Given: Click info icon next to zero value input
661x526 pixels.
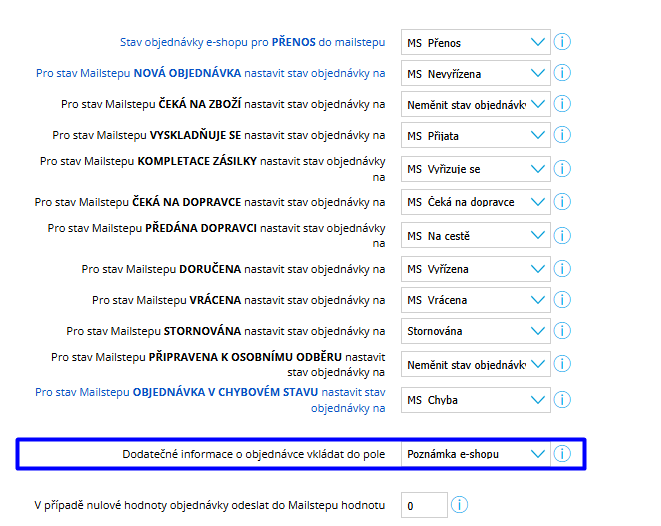Looking at the screenshot, I should pyautogui.click(x=459, y=505).
